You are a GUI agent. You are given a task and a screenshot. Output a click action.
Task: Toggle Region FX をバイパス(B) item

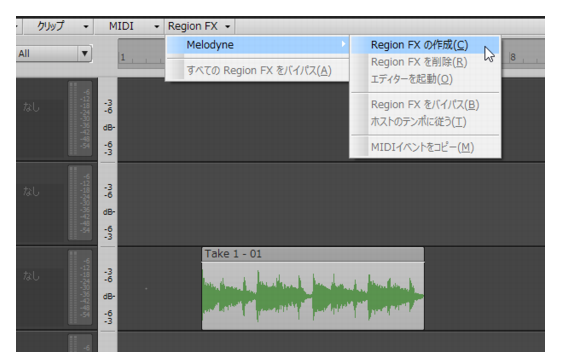tap(425, 105)
